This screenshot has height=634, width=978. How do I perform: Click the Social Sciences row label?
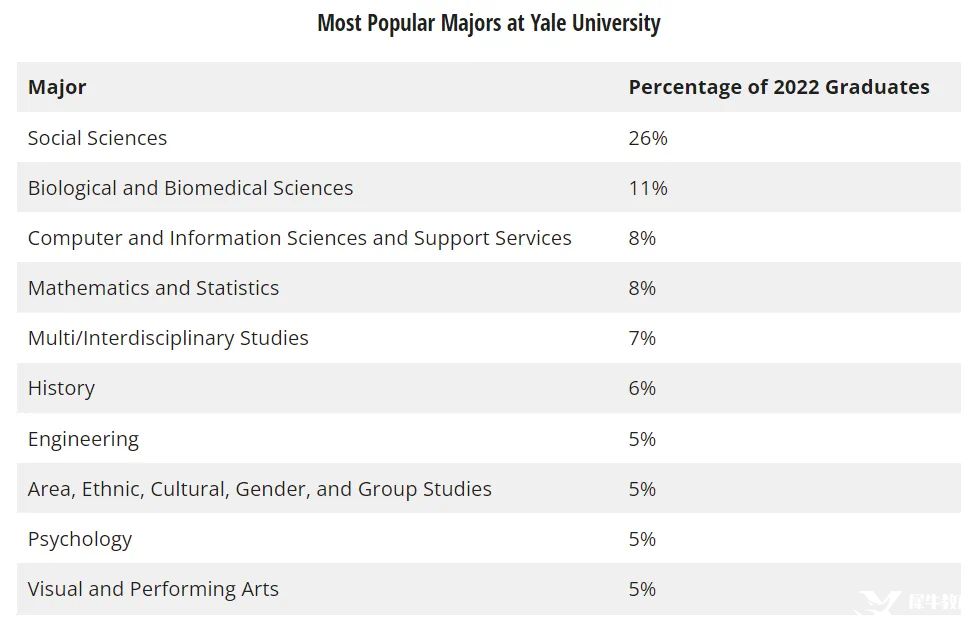pyautogui.click(x=97, y=138)
